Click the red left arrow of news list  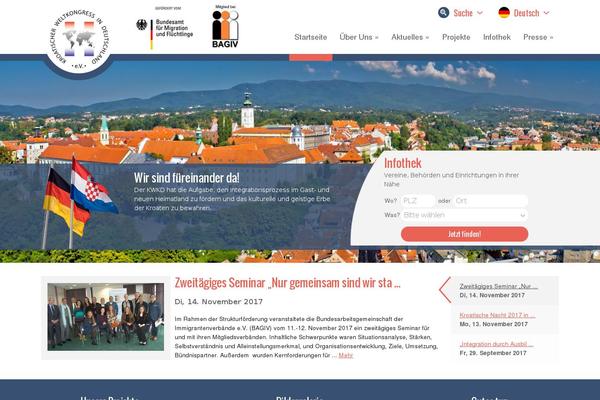pos(445,290)
